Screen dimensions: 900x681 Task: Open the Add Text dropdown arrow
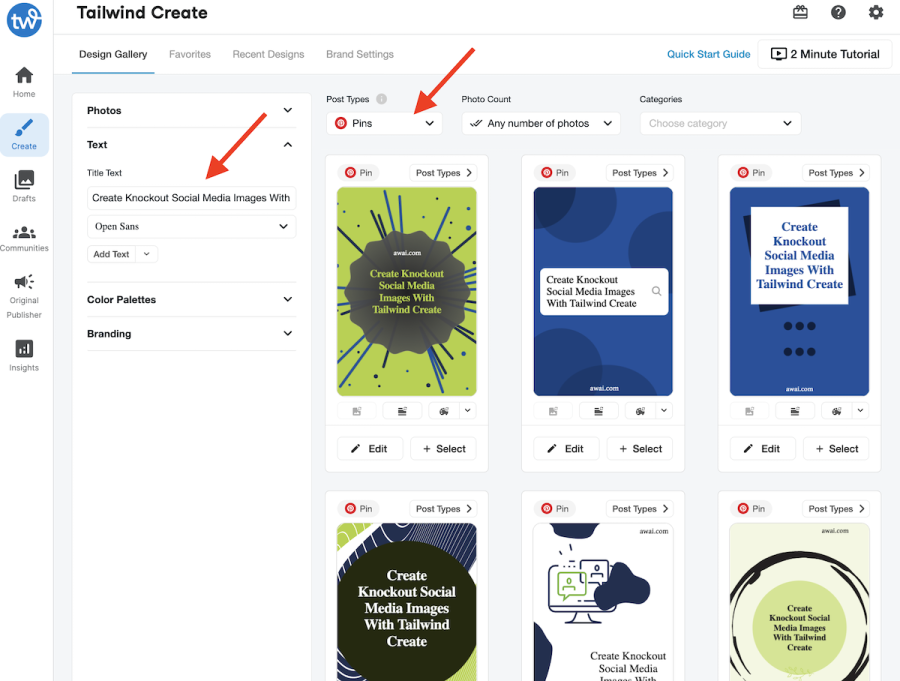(146, 254)
